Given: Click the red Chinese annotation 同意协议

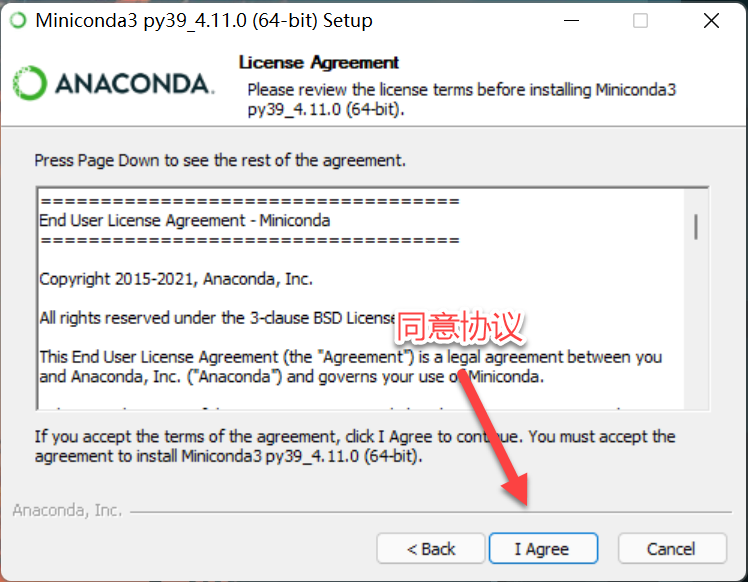Looking at the screenshot, I should (x=459, y=327).
